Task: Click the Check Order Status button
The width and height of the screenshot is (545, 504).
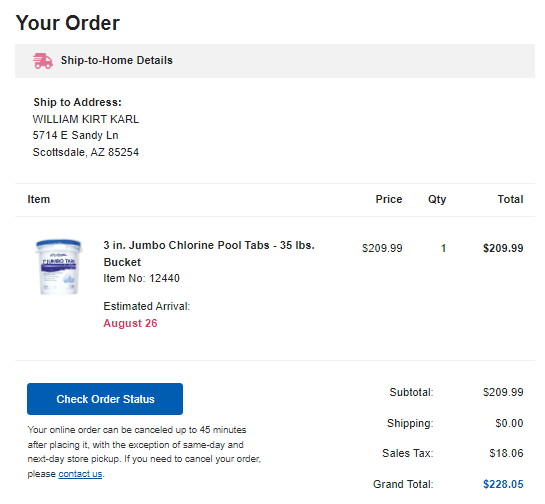Action: (105, 399)
